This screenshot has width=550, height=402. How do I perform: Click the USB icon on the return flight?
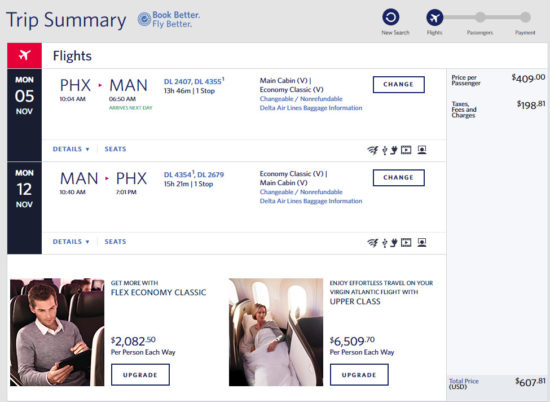pyautogui.click(x=384, y=243)
